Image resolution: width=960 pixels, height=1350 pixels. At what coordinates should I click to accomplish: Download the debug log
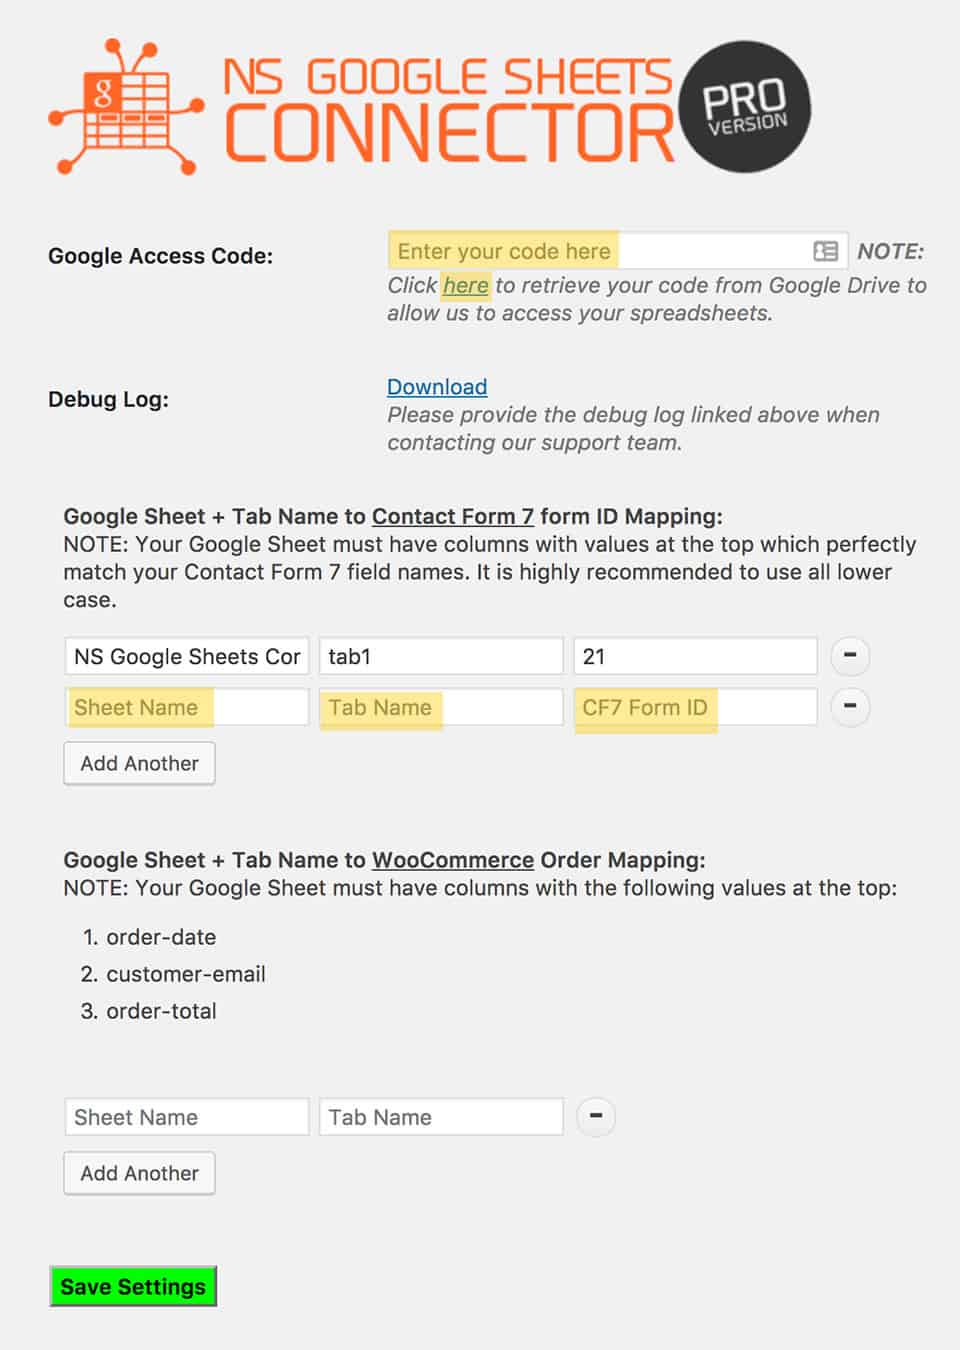click(x=437, y=387)
